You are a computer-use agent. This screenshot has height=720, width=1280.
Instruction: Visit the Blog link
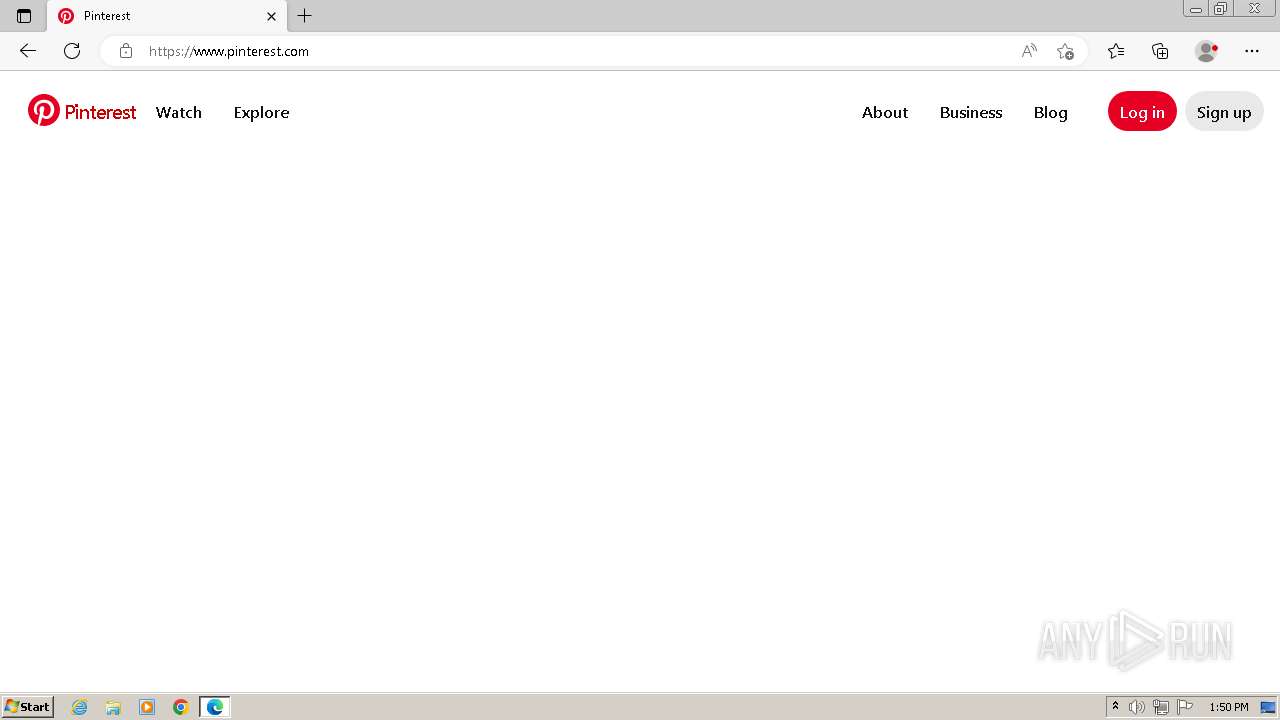(x=1050, y=112)
